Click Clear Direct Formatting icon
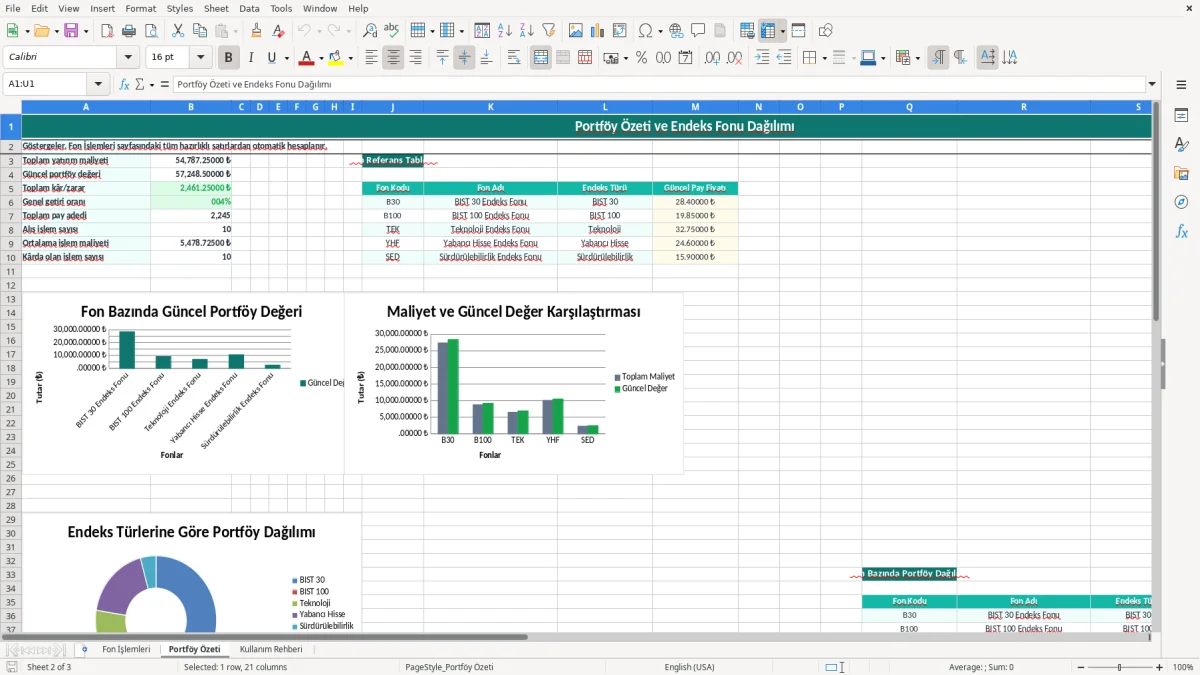 (279, 31)
